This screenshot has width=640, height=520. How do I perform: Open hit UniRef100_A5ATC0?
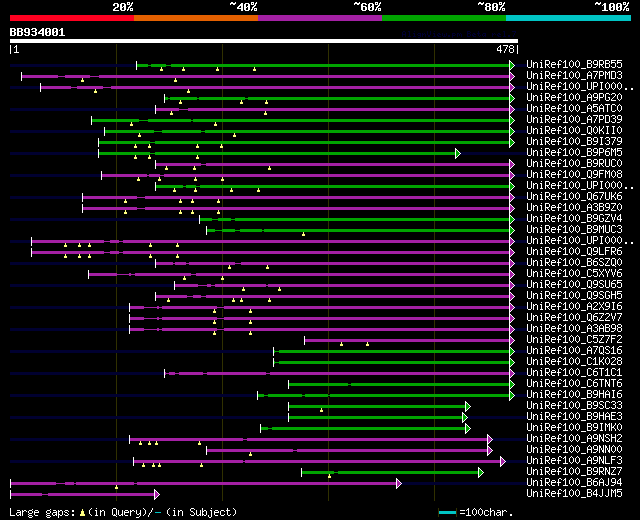click(574, 108)
